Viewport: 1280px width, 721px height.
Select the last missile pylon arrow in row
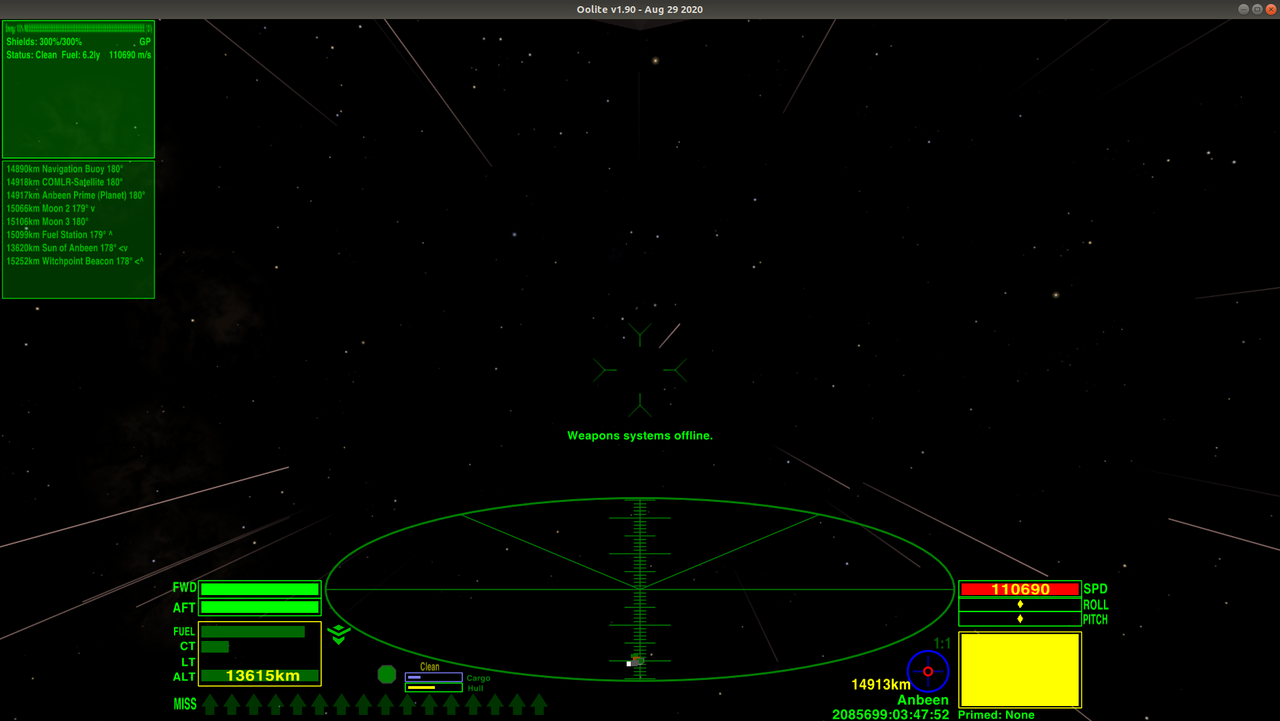click(x=539, y=704)
